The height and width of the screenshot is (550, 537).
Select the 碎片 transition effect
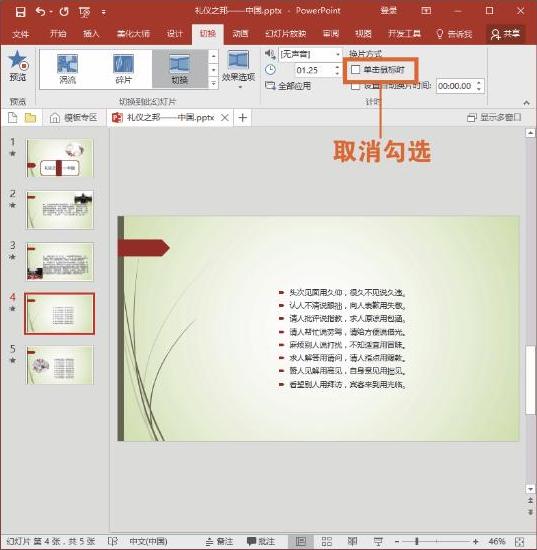(123, 69)
